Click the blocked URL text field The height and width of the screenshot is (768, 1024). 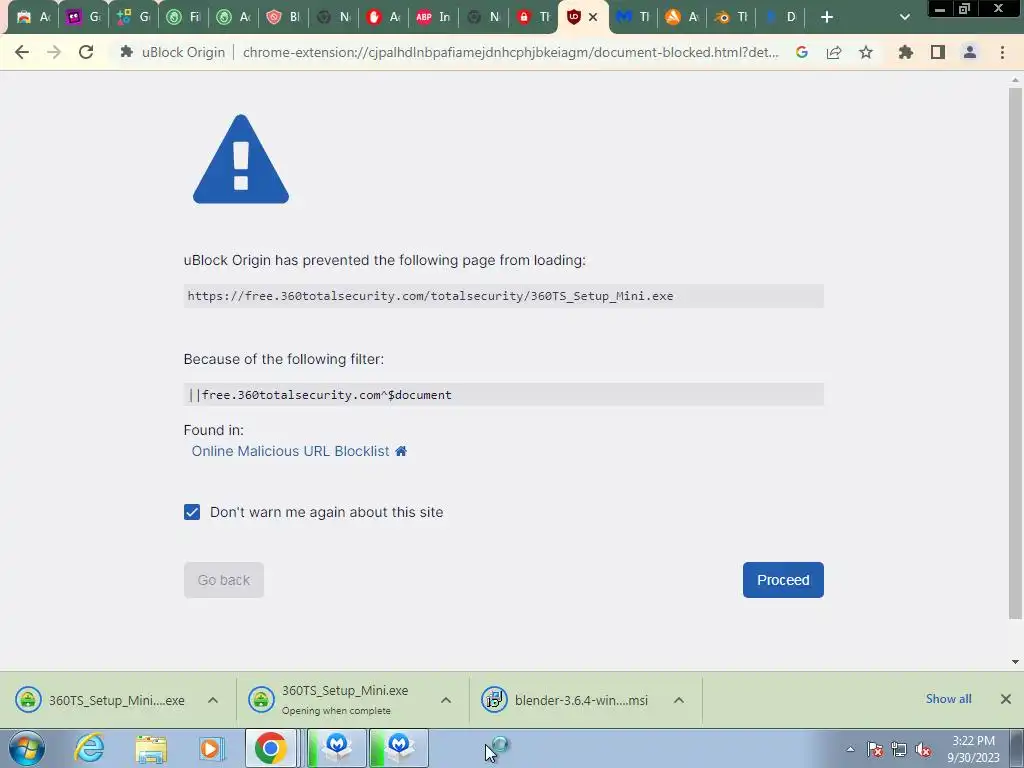tap(504, 296)
